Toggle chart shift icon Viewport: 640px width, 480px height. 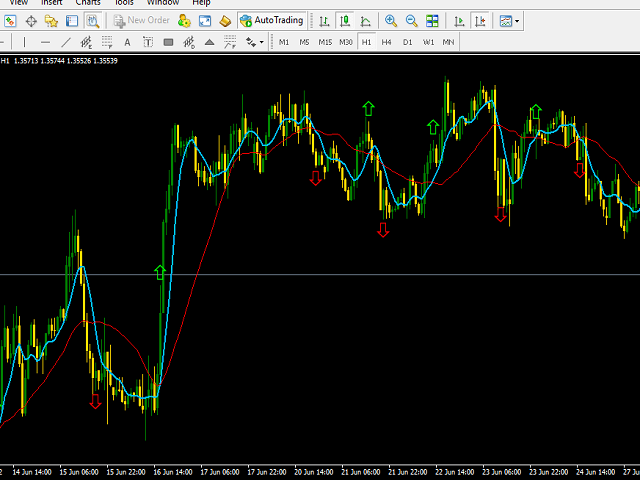(480, 21)
